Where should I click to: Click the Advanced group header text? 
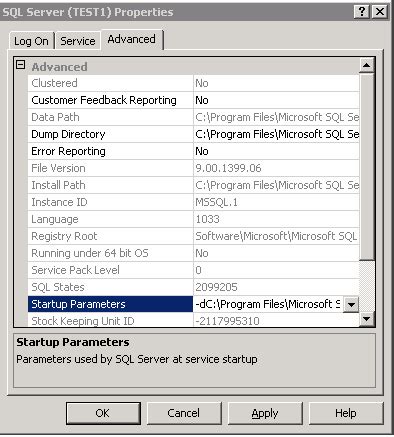click(59, 67)
